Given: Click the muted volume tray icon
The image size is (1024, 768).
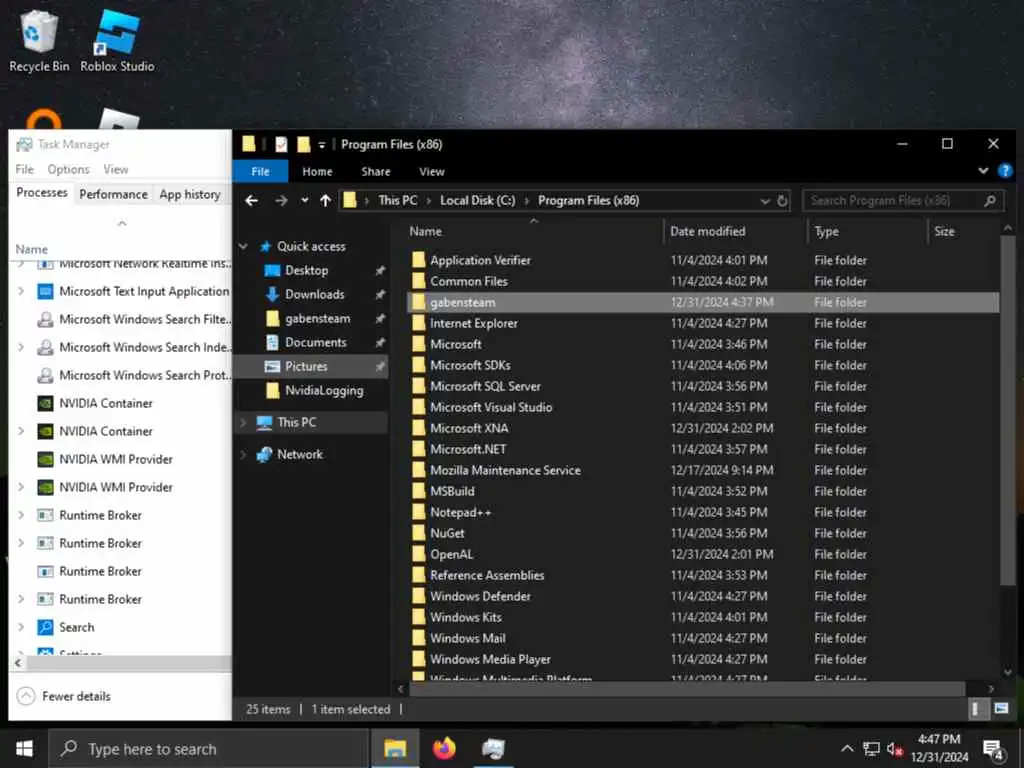Looking at the screenshot, I should [x=895, y=749].
